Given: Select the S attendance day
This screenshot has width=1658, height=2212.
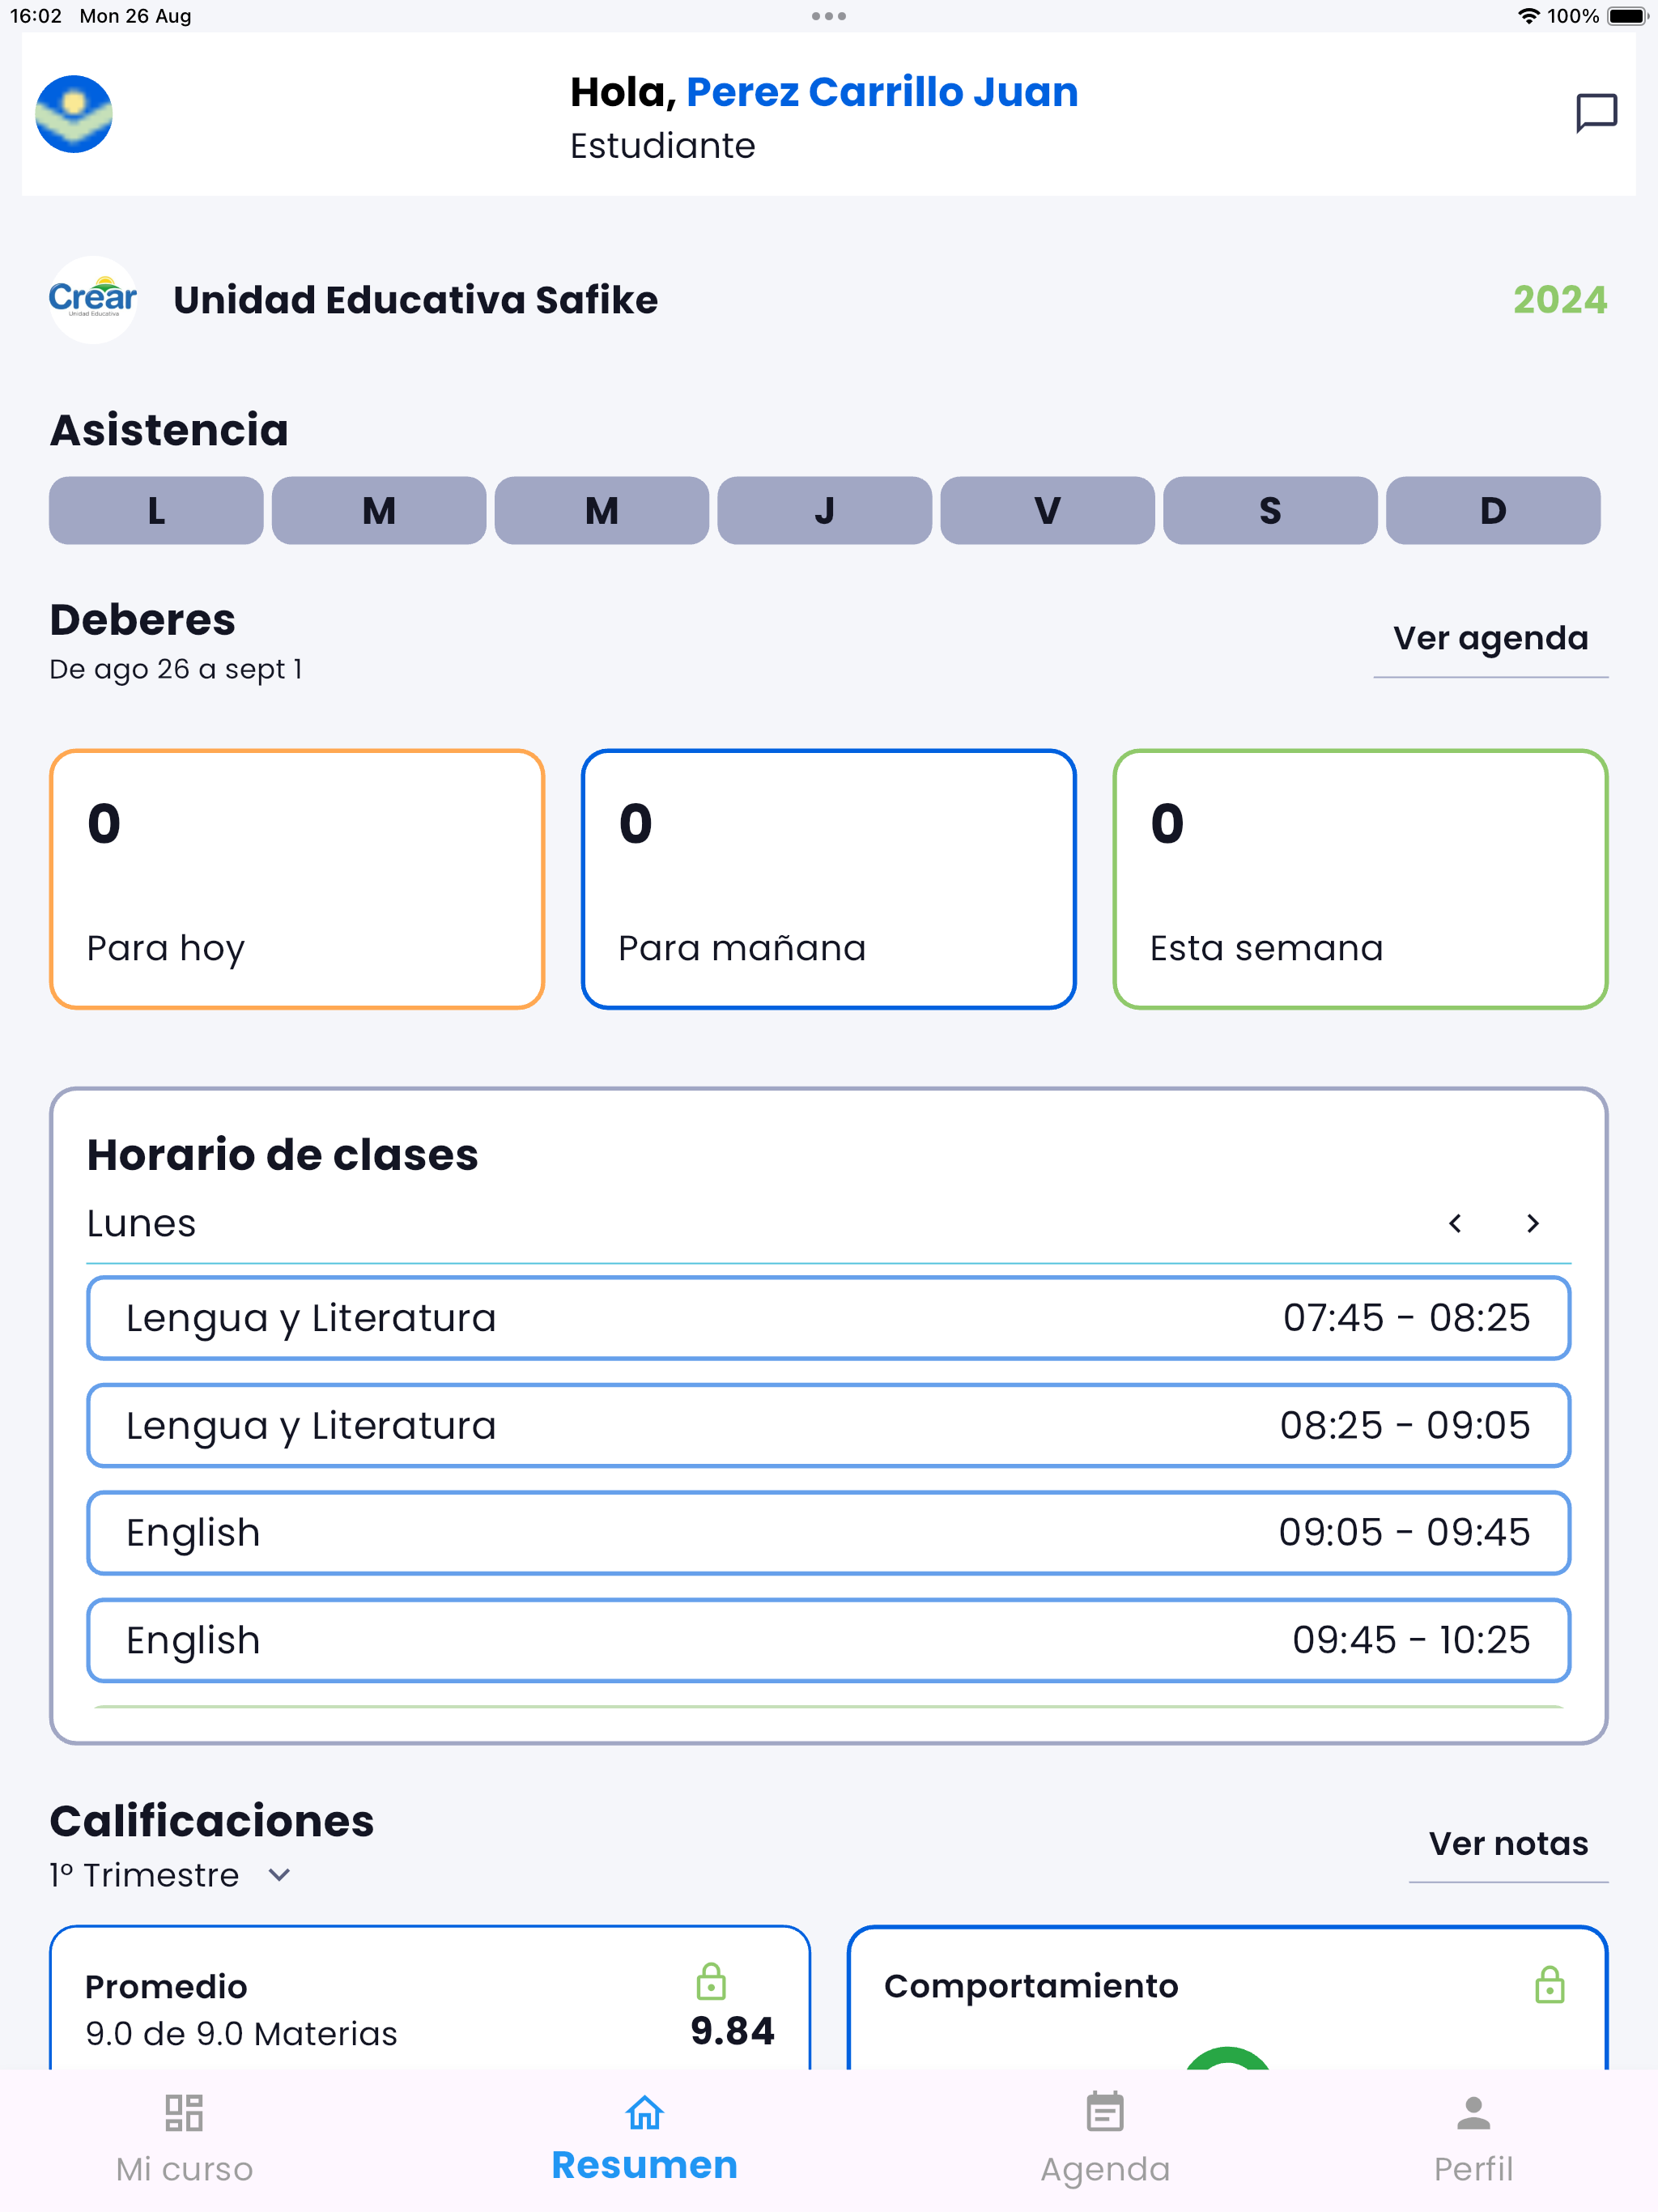Looking at the screenshot, I should [1270, 510].
